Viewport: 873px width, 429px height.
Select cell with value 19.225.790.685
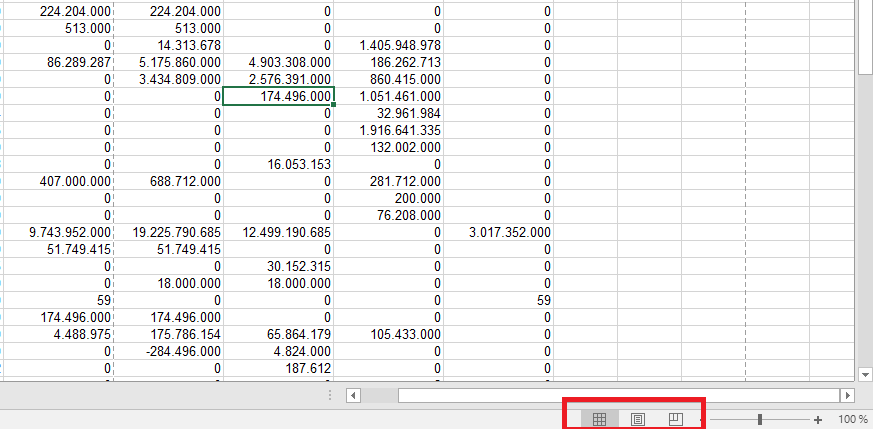[x=167, y=232]
